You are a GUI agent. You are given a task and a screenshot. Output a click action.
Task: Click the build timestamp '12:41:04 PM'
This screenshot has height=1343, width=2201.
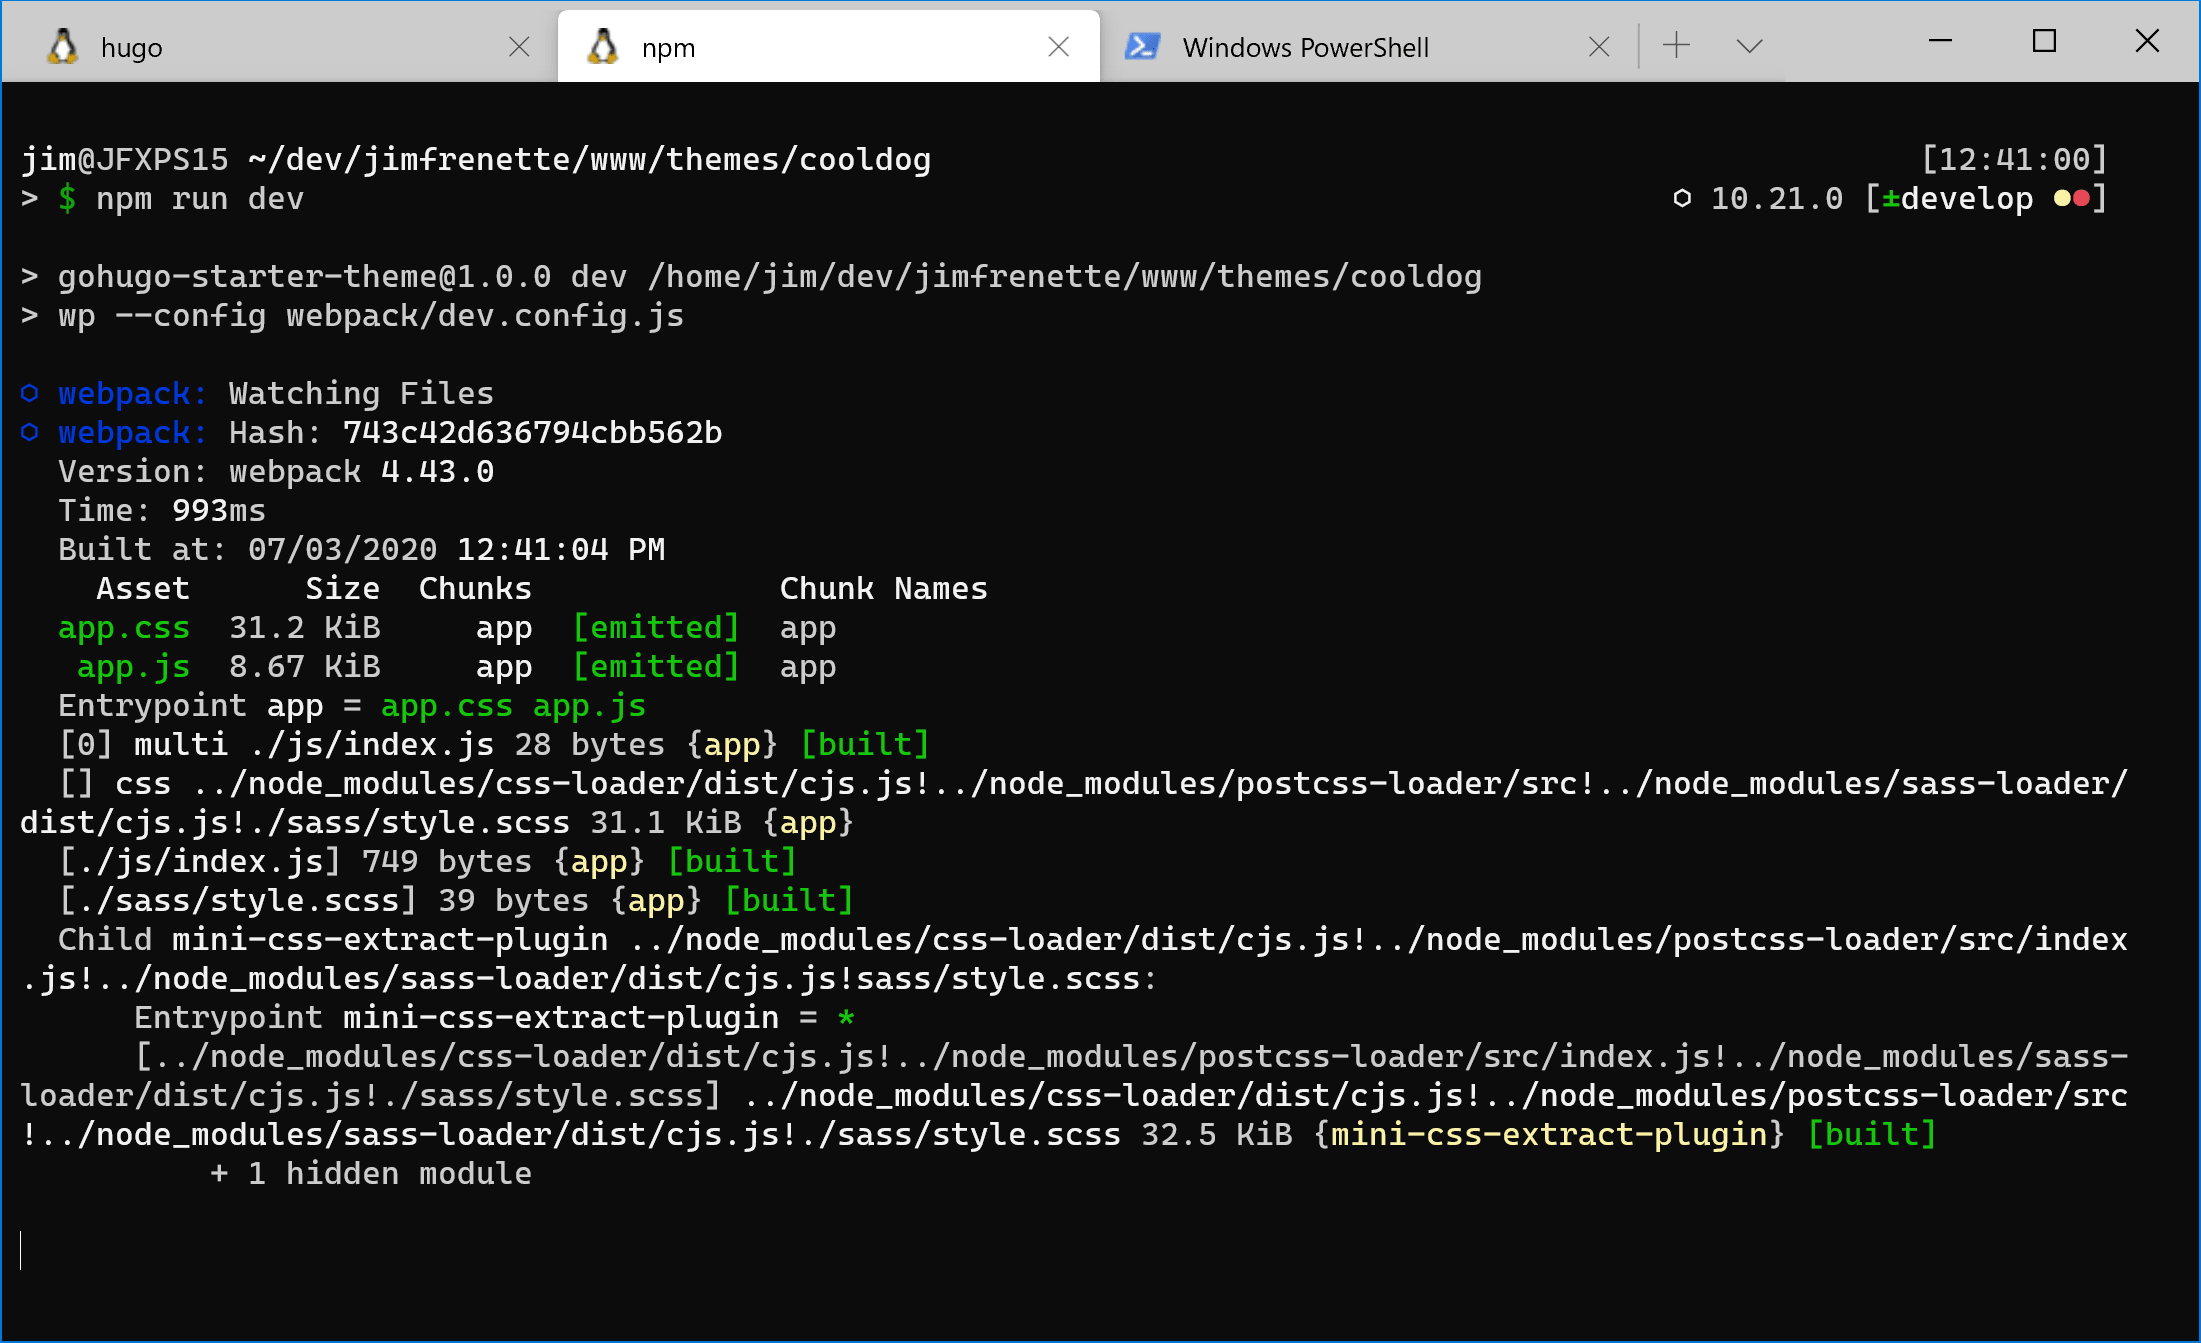point(561,550)
